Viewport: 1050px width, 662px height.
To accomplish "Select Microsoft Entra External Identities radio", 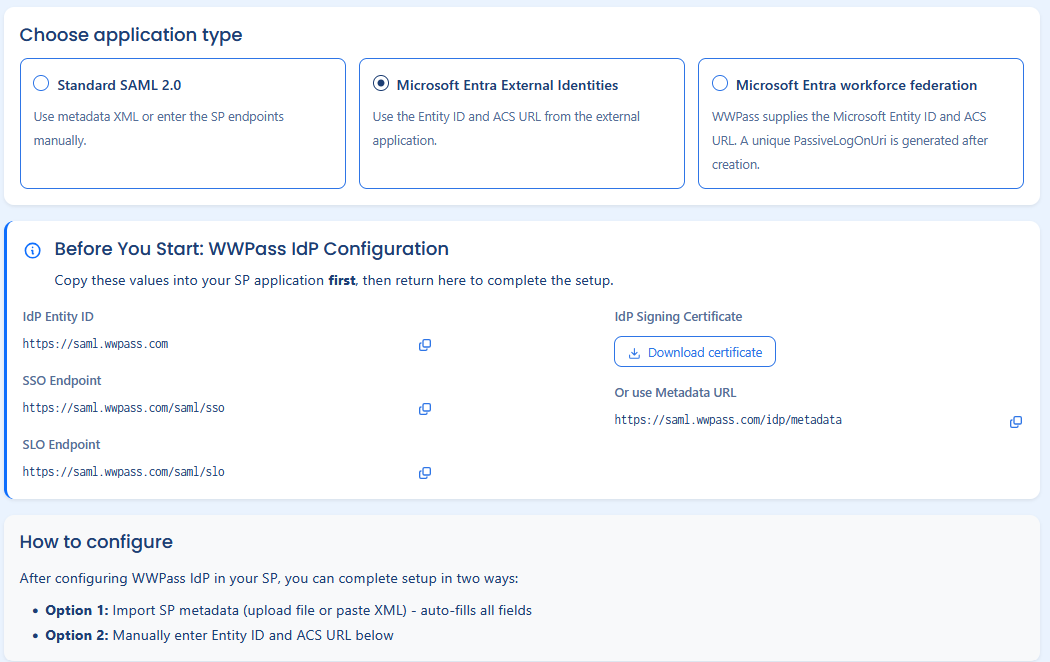I will (380, 83).
